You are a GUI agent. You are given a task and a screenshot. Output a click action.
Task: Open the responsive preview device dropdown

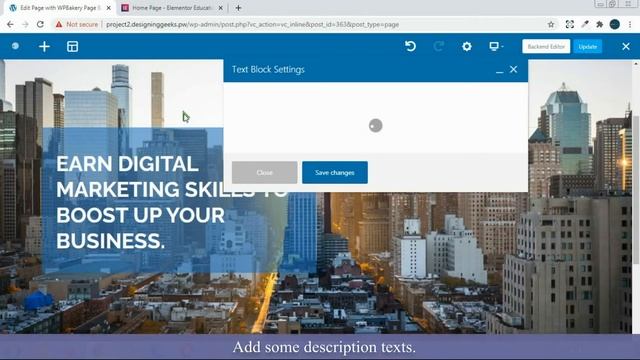pos(496,46)
